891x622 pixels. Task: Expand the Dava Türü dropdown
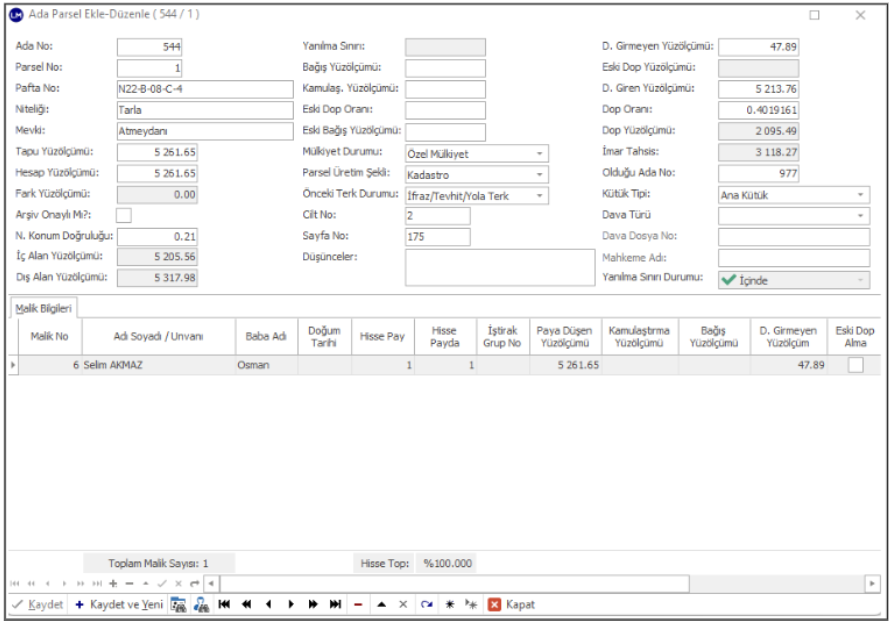point(861,215)
